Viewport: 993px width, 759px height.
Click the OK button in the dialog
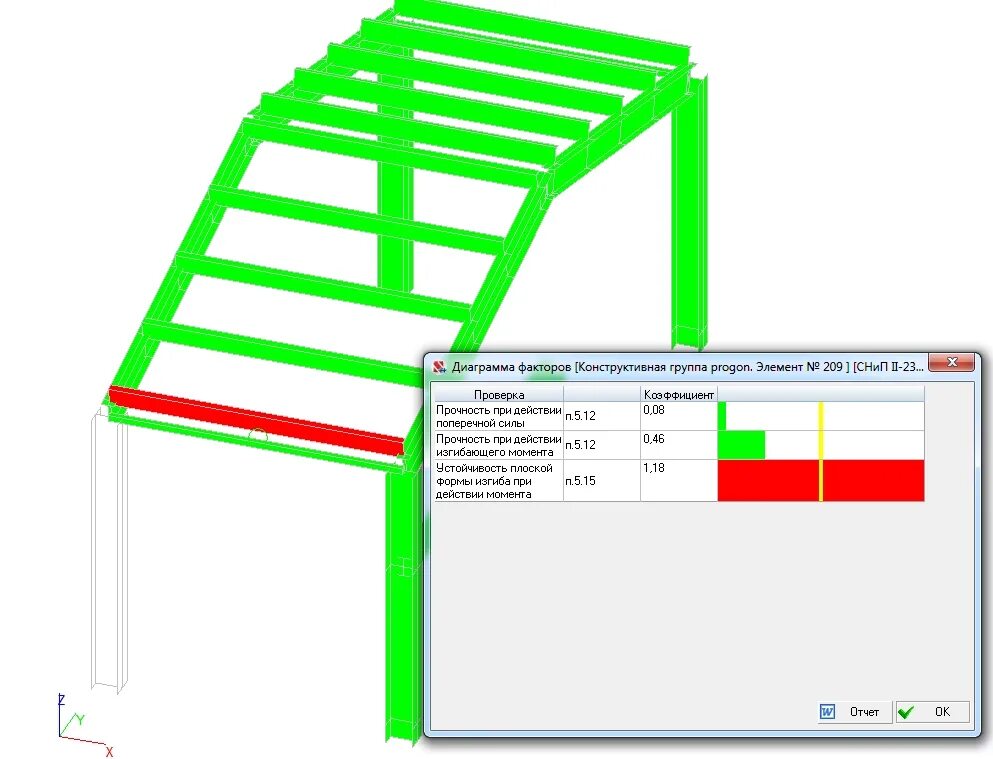(933, 712)
